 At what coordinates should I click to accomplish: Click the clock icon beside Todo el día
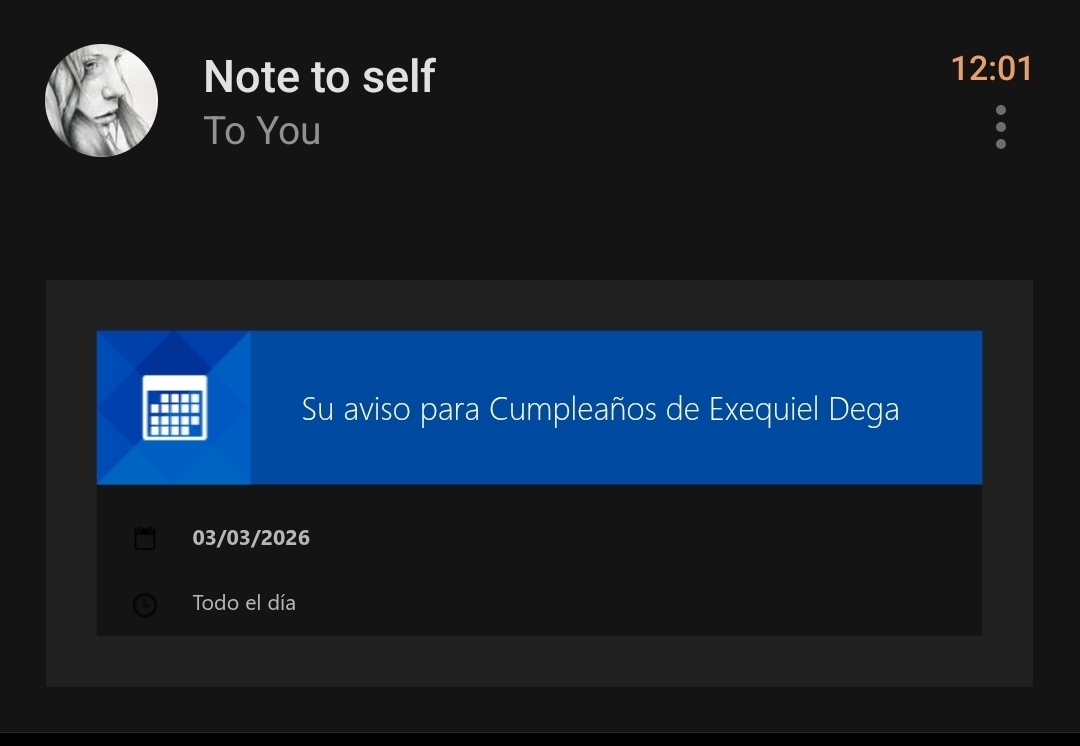click(x=145, y=605)
